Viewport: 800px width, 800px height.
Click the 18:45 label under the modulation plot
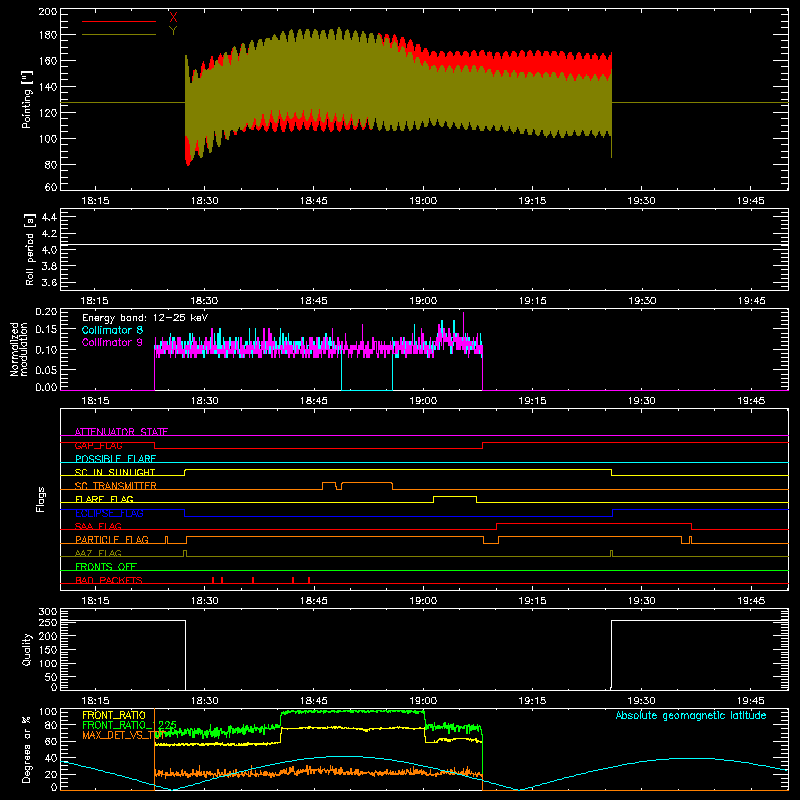tap(314, 401)
